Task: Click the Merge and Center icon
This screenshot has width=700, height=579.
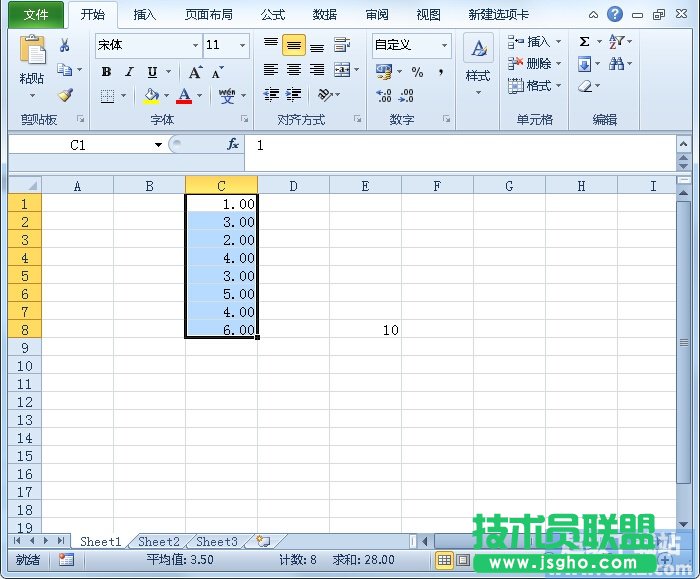Action: 343,70
